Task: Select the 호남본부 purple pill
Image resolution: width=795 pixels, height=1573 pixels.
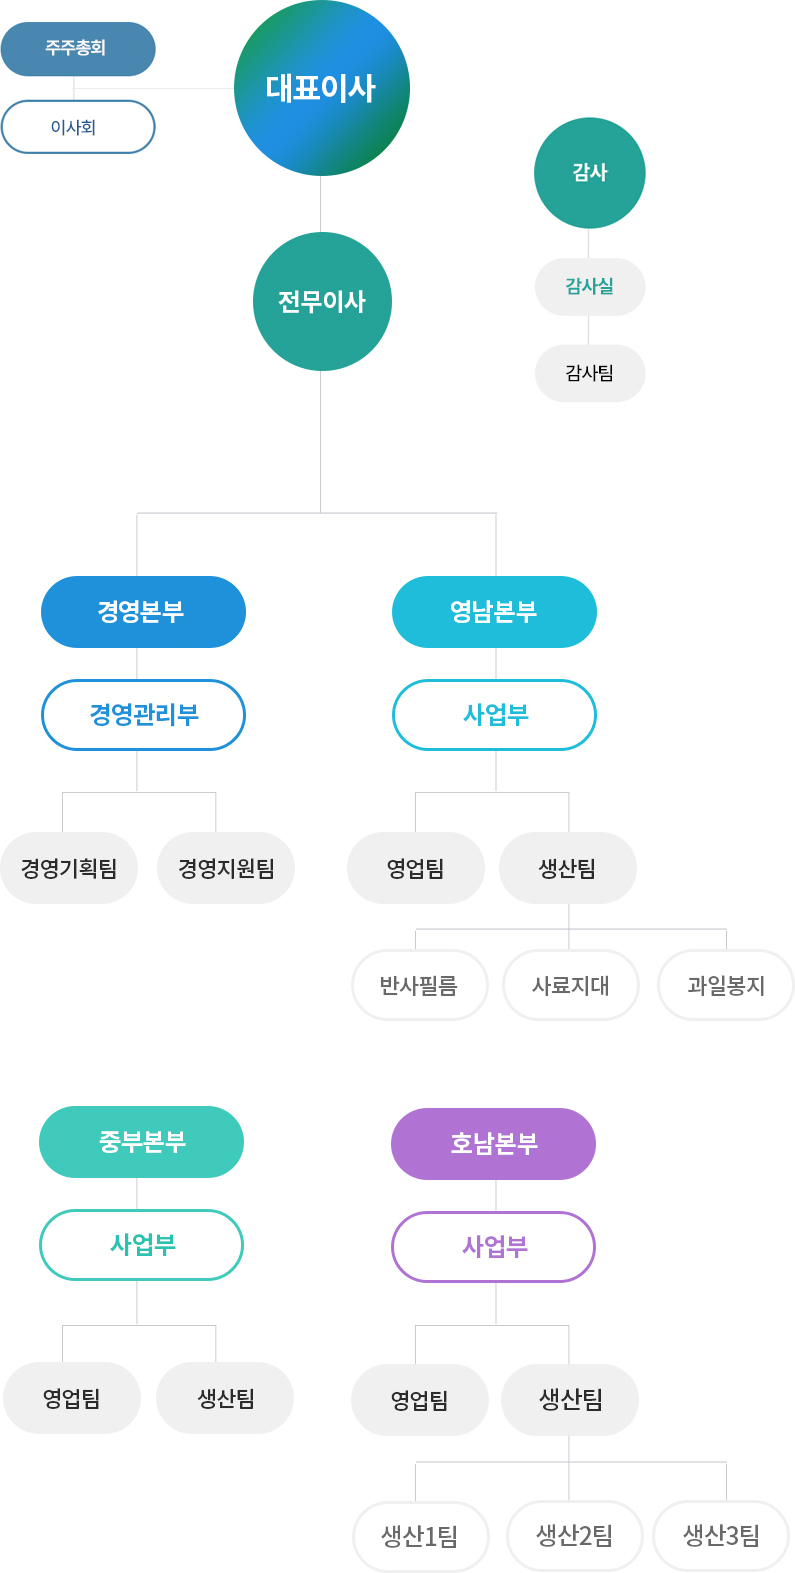Action: pos(493,1144)
